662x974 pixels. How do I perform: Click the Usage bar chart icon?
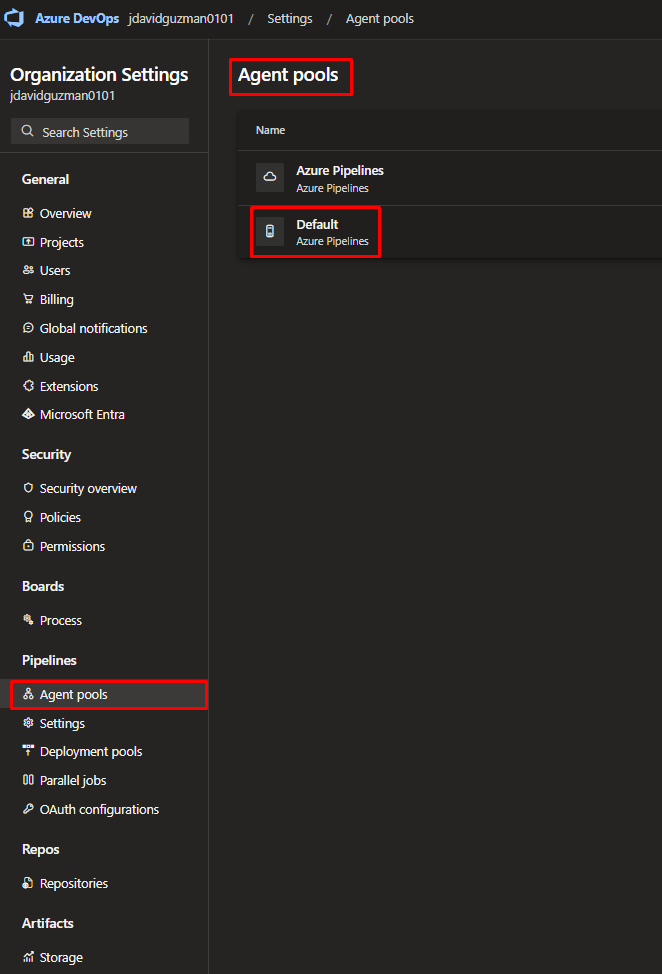tap(28, 357)
